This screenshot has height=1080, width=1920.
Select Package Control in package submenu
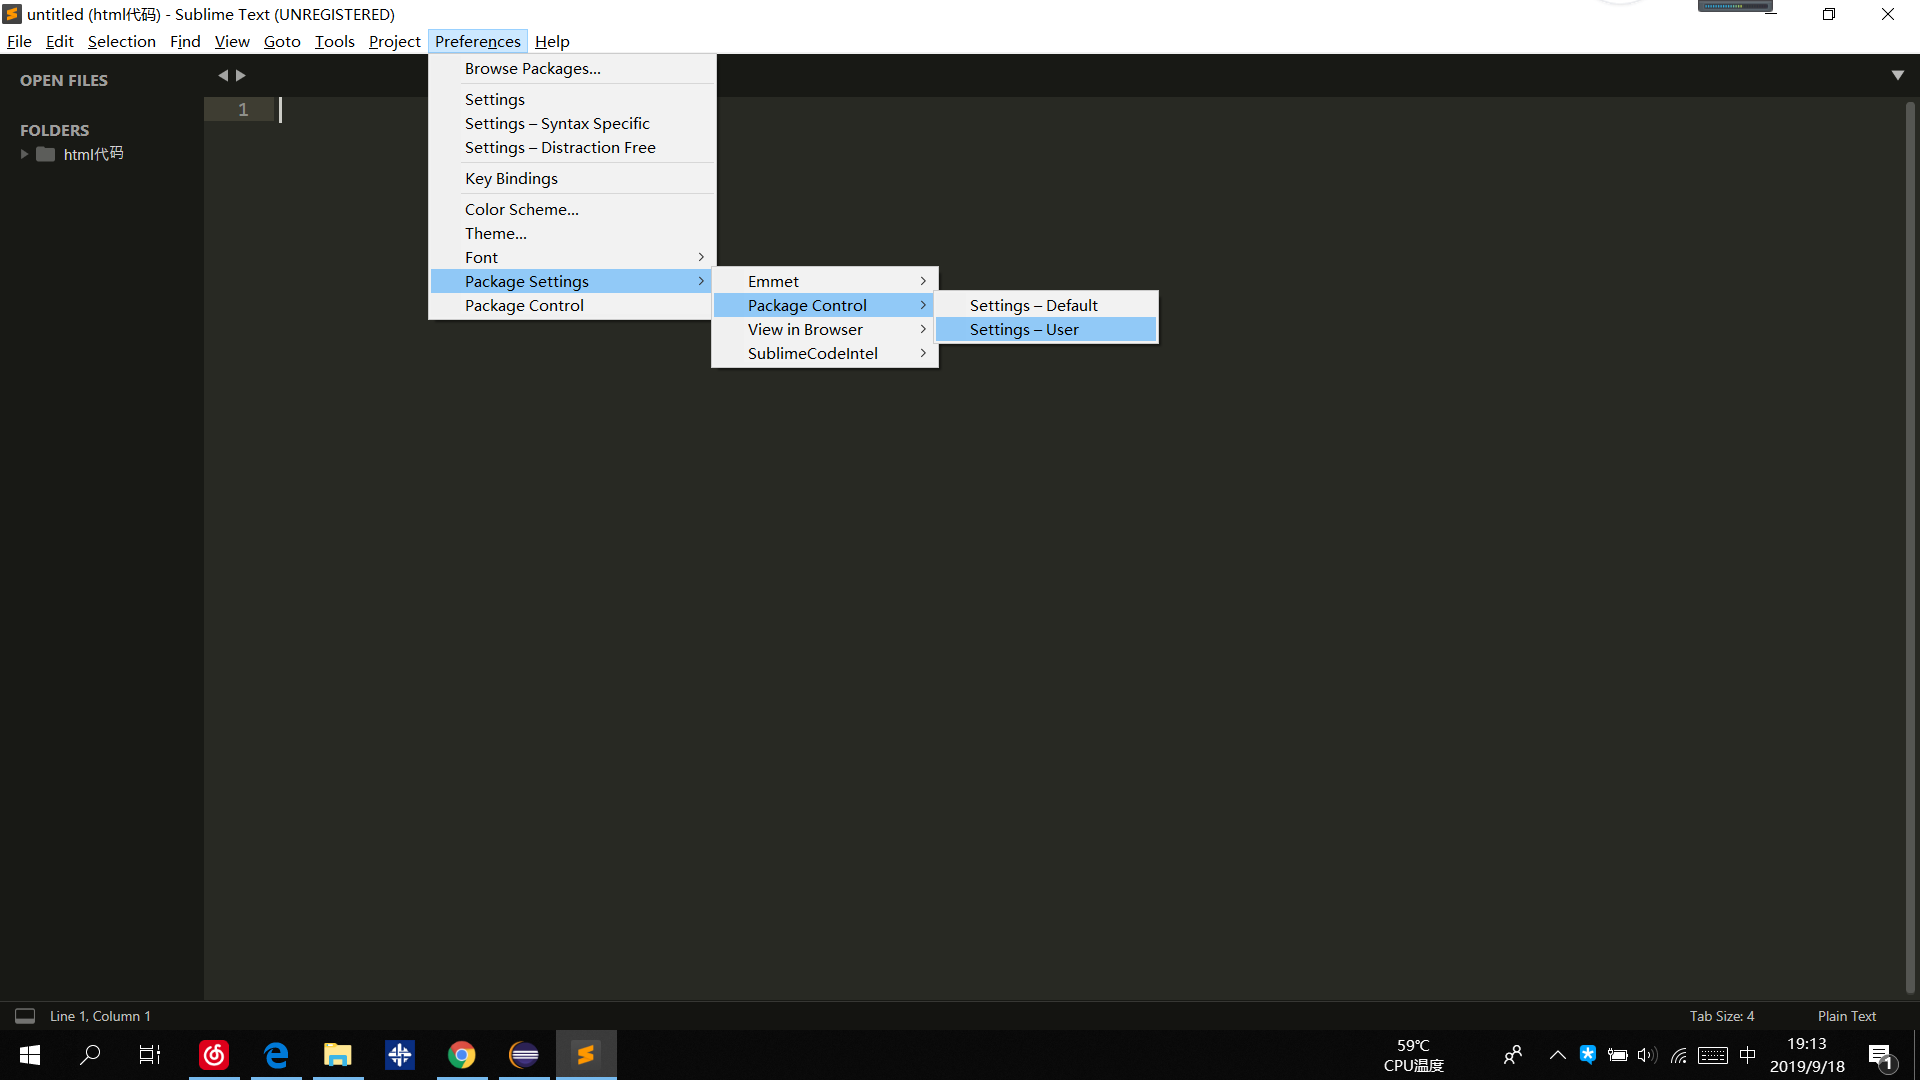(825, 306)
